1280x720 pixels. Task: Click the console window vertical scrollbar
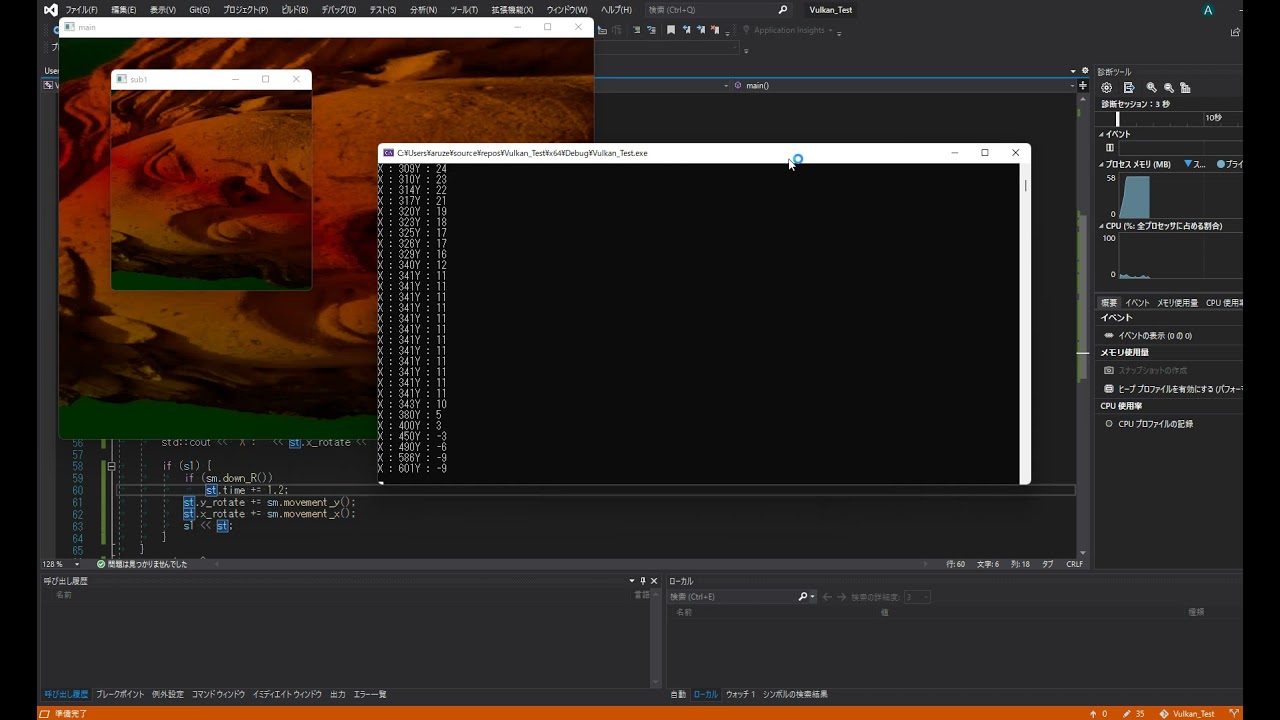[1025, 323]
